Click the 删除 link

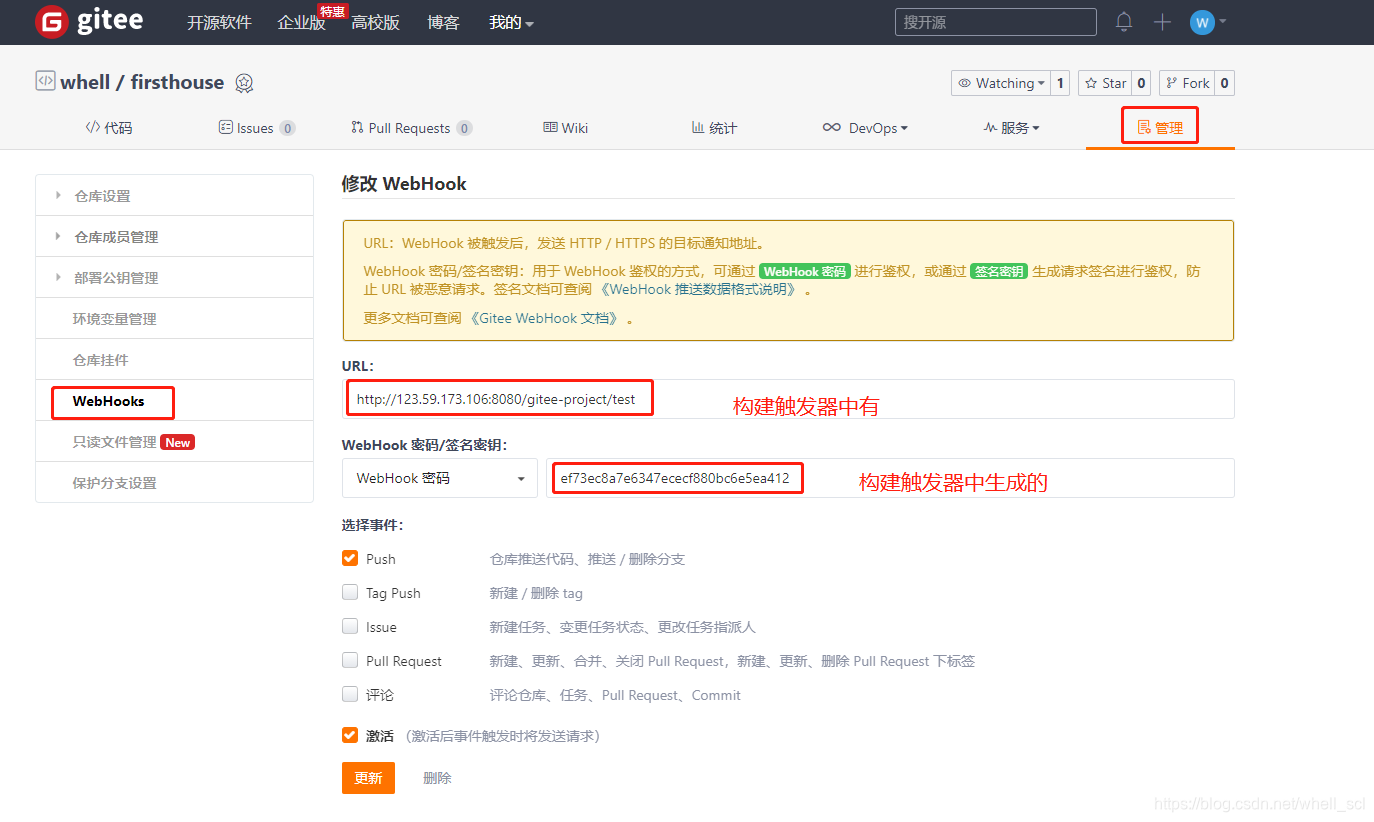point(437,778)
